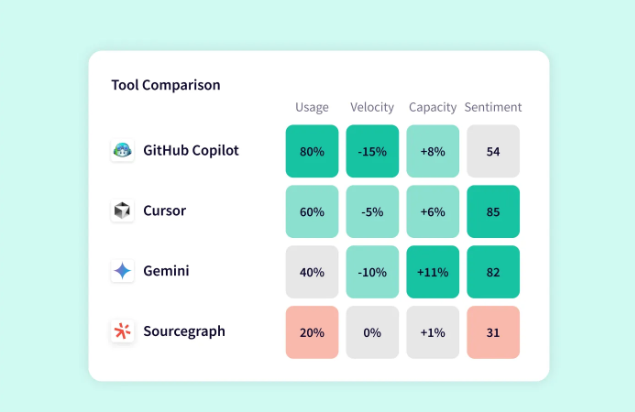The width and height of the screenshot is (635, 412).
Task: Sort by the Capacity column header
Action: click(433, 108)
